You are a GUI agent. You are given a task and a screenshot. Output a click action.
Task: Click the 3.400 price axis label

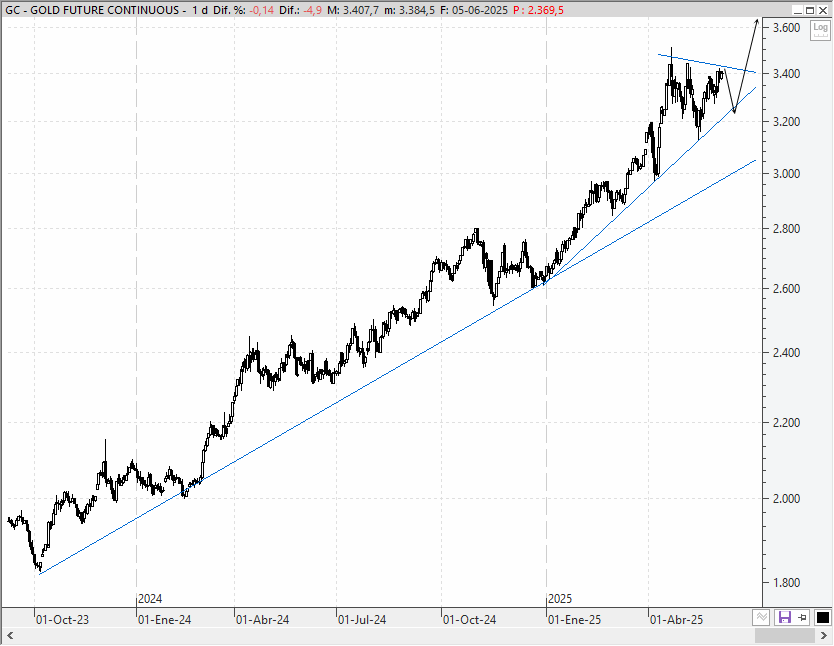click(786, 74)
